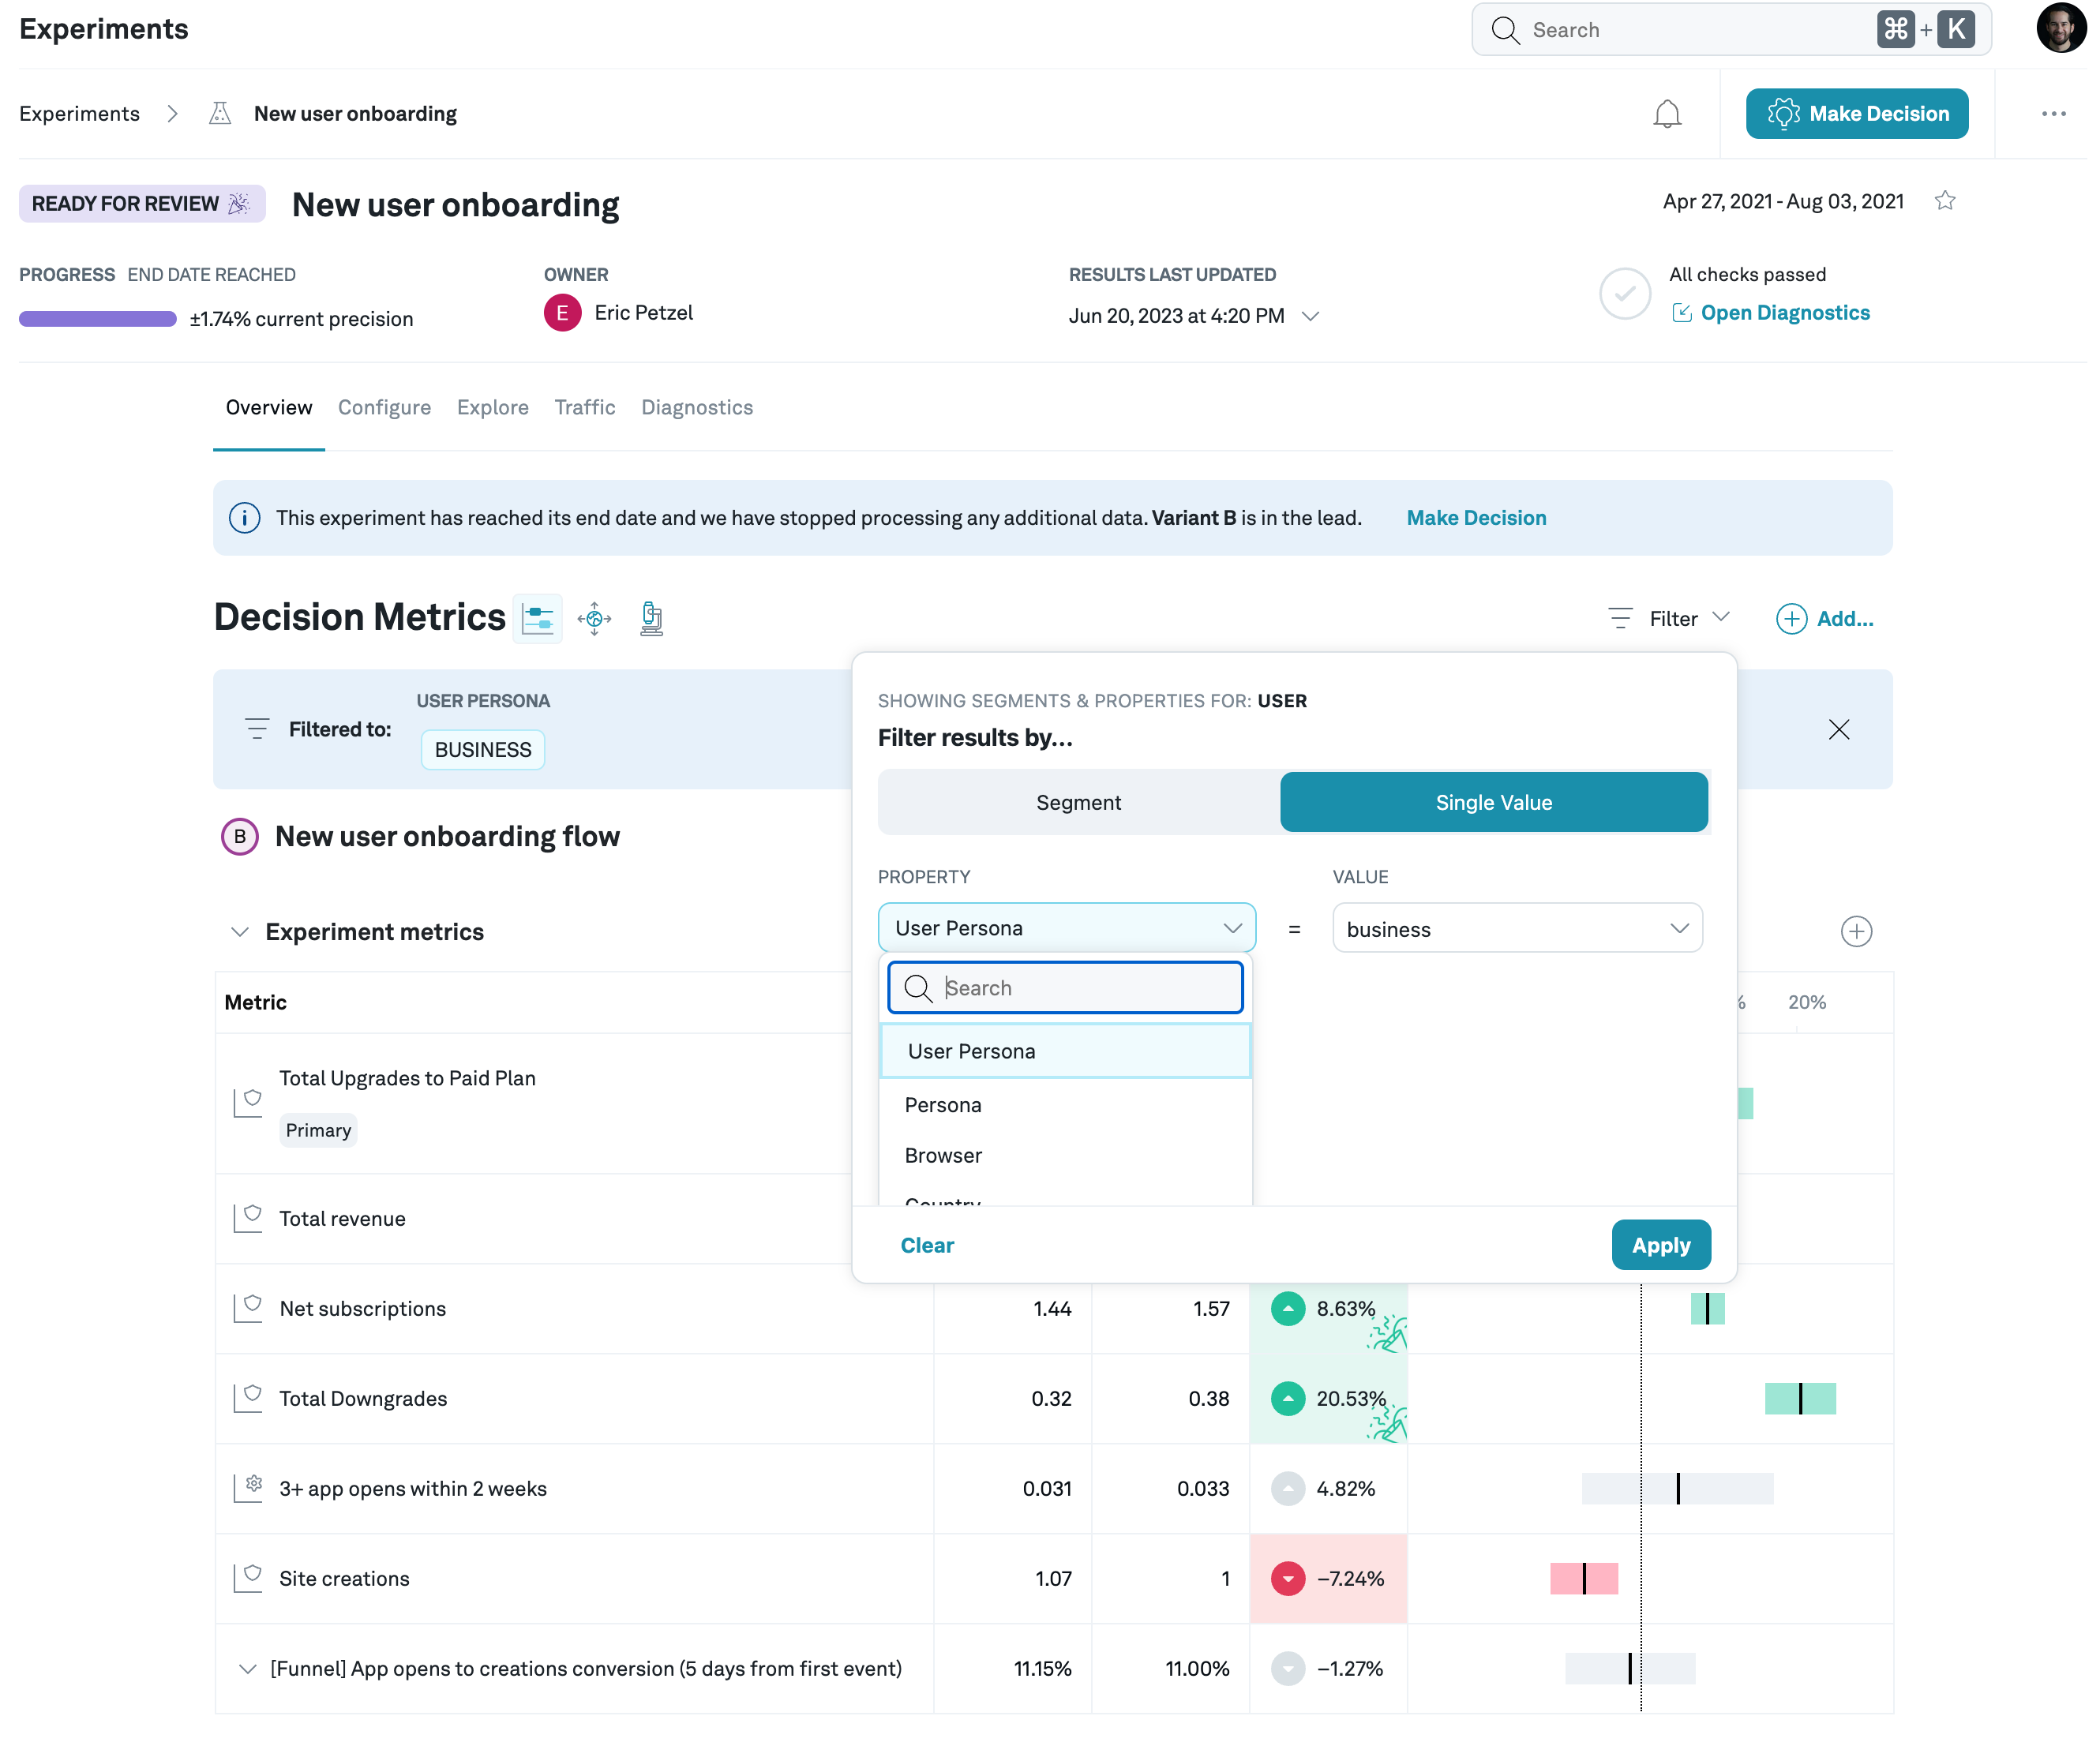Collapse the Experiment metrics section
Viewport: 2100px width, 1746px height.
point(239,932)
